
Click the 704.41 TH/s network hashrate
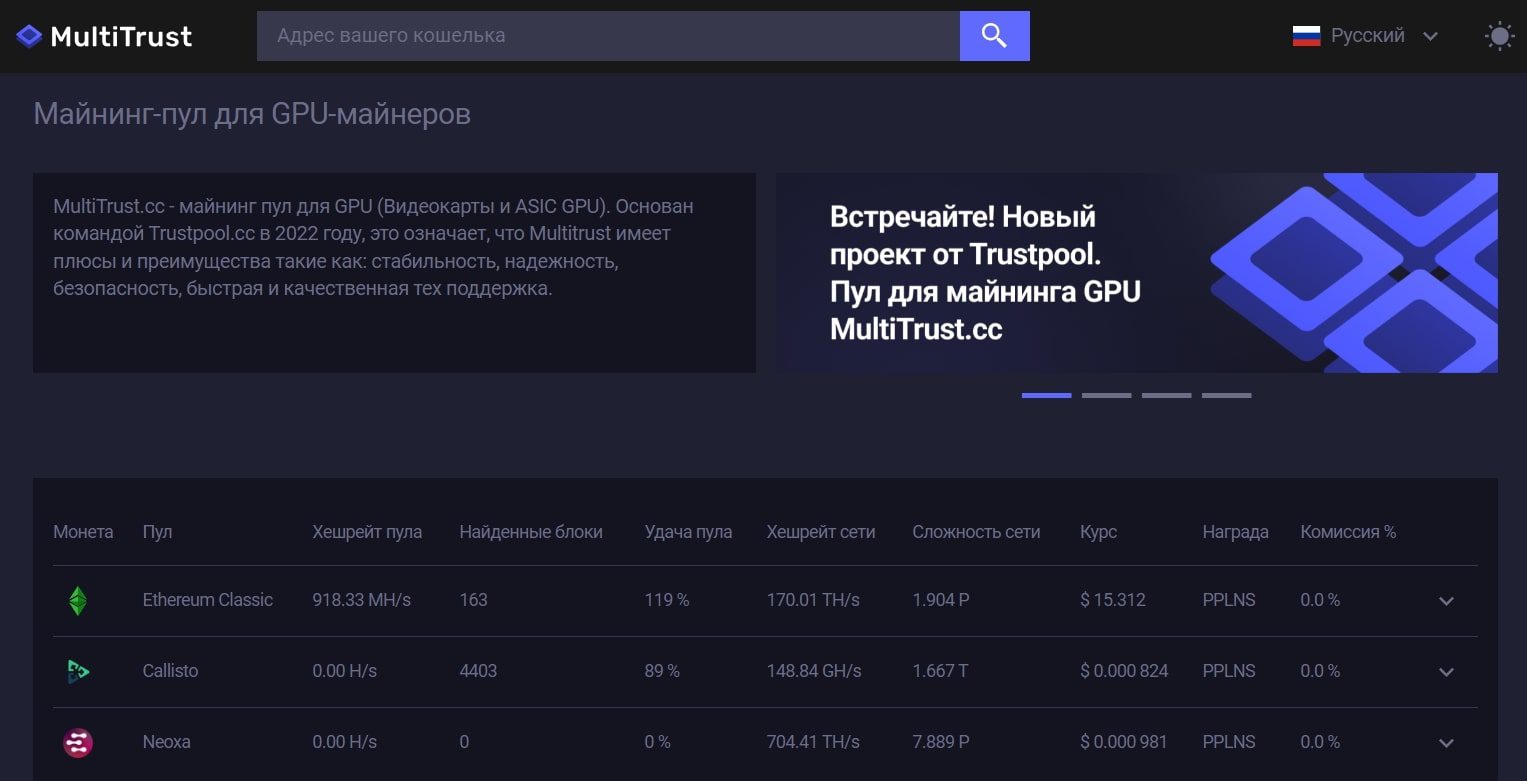[813, 742]
